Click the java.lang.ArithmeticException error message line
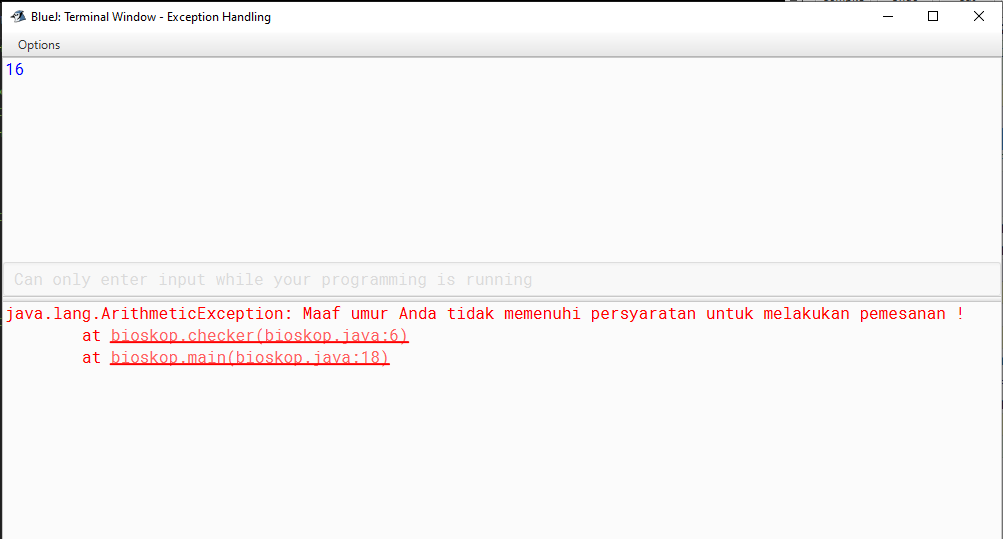Viewport: 1003px width, 539px height. (484, 313)
